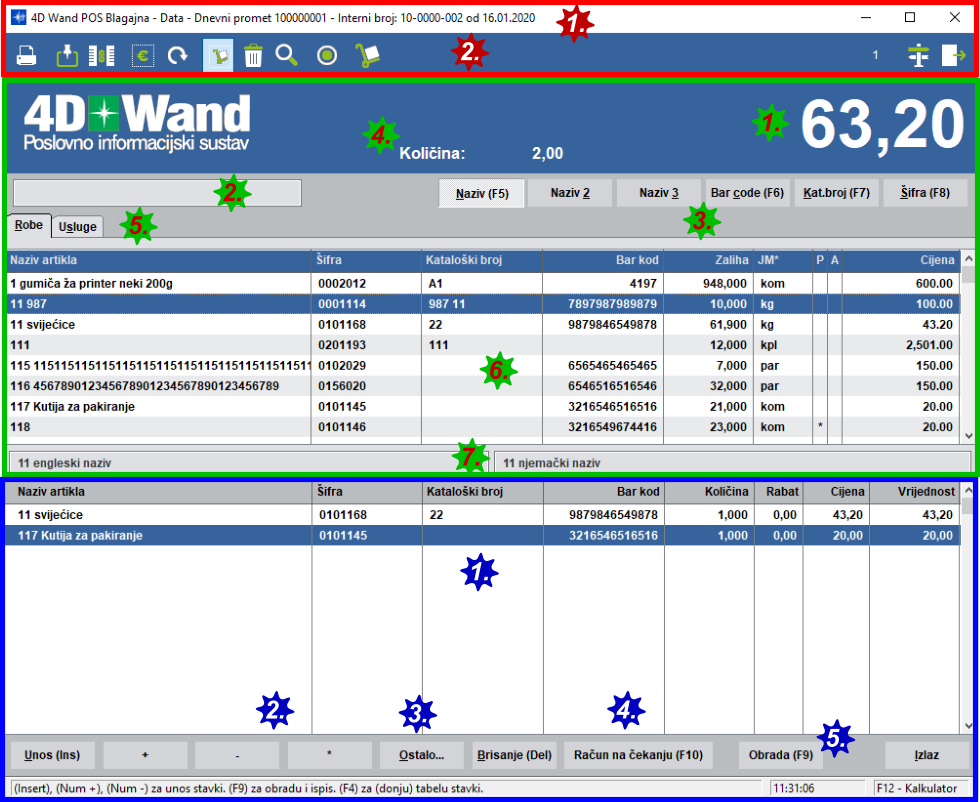
Task: Click the barcode cell "7897987989879"
Action: (x=612, y=304)
